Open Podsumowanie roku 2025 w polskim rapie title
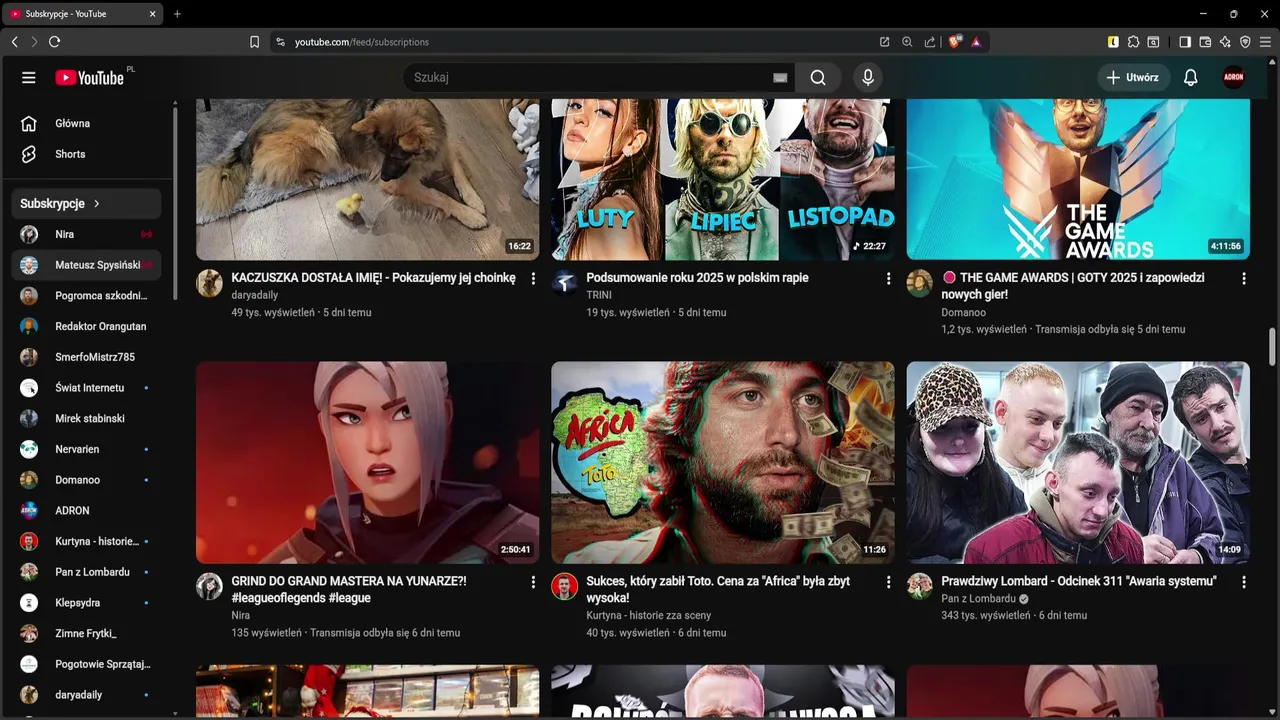This screenshot has height=720, width=1280. click(x=697, y=278)
